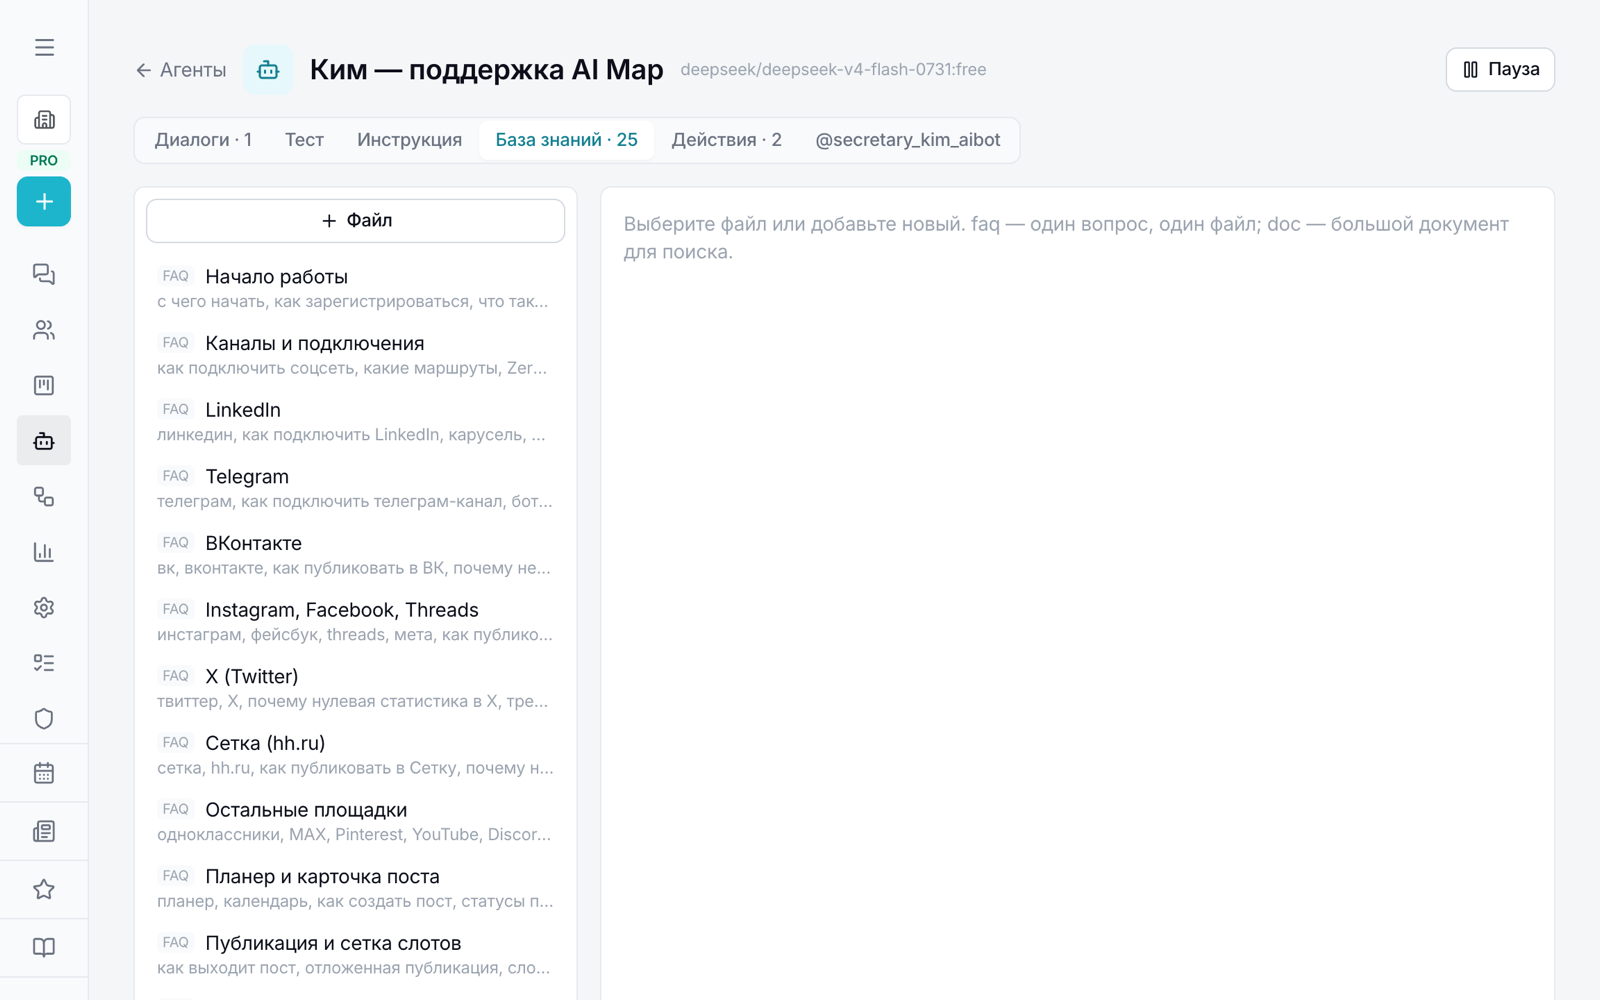
Task: Open the 'Начало работы' FAQ entry
Action: click(356, 288)
